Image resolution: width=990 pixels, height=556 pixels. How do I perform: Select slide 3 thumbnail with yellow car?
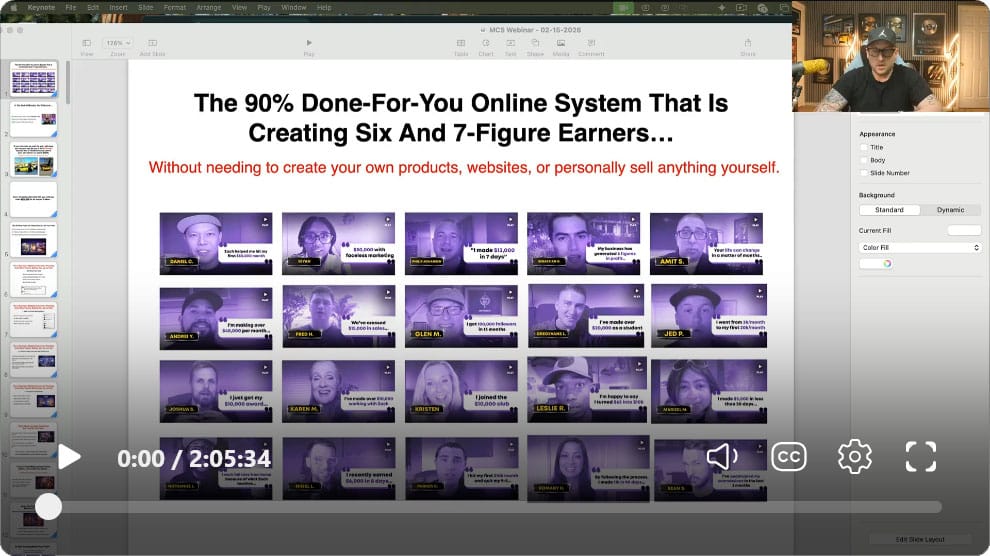click(33, 159)
